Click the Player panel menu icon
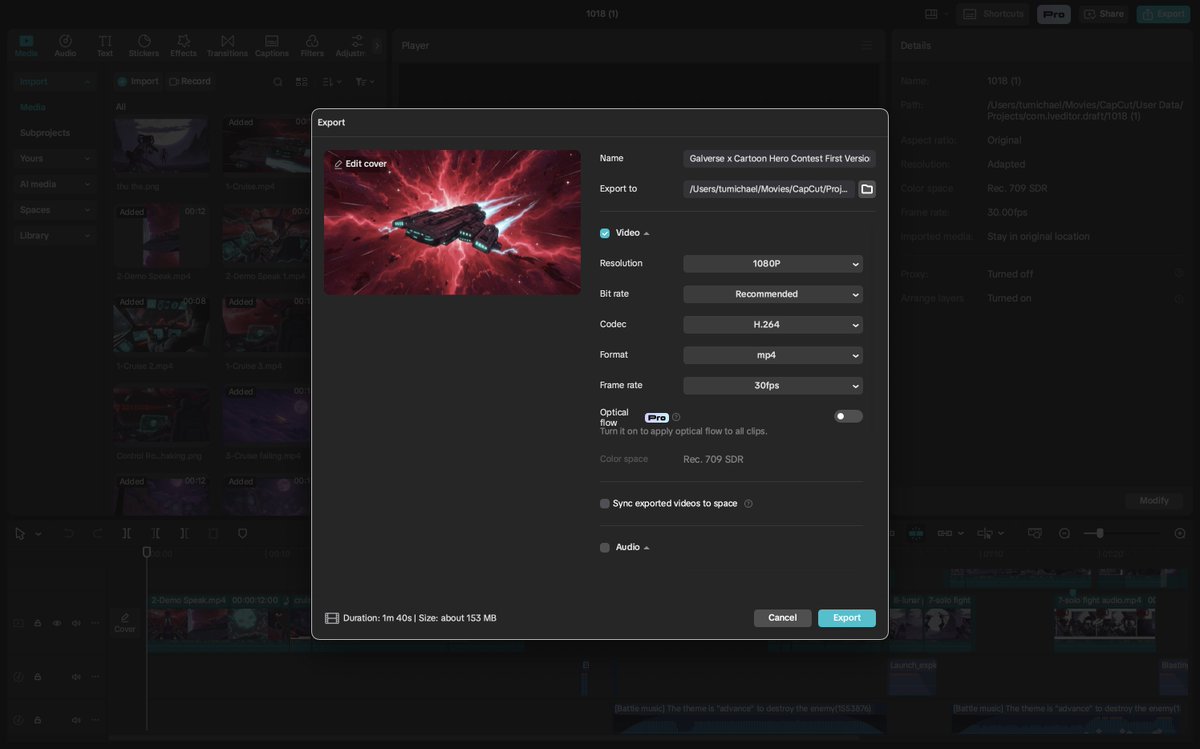 (x=866, y=46)
